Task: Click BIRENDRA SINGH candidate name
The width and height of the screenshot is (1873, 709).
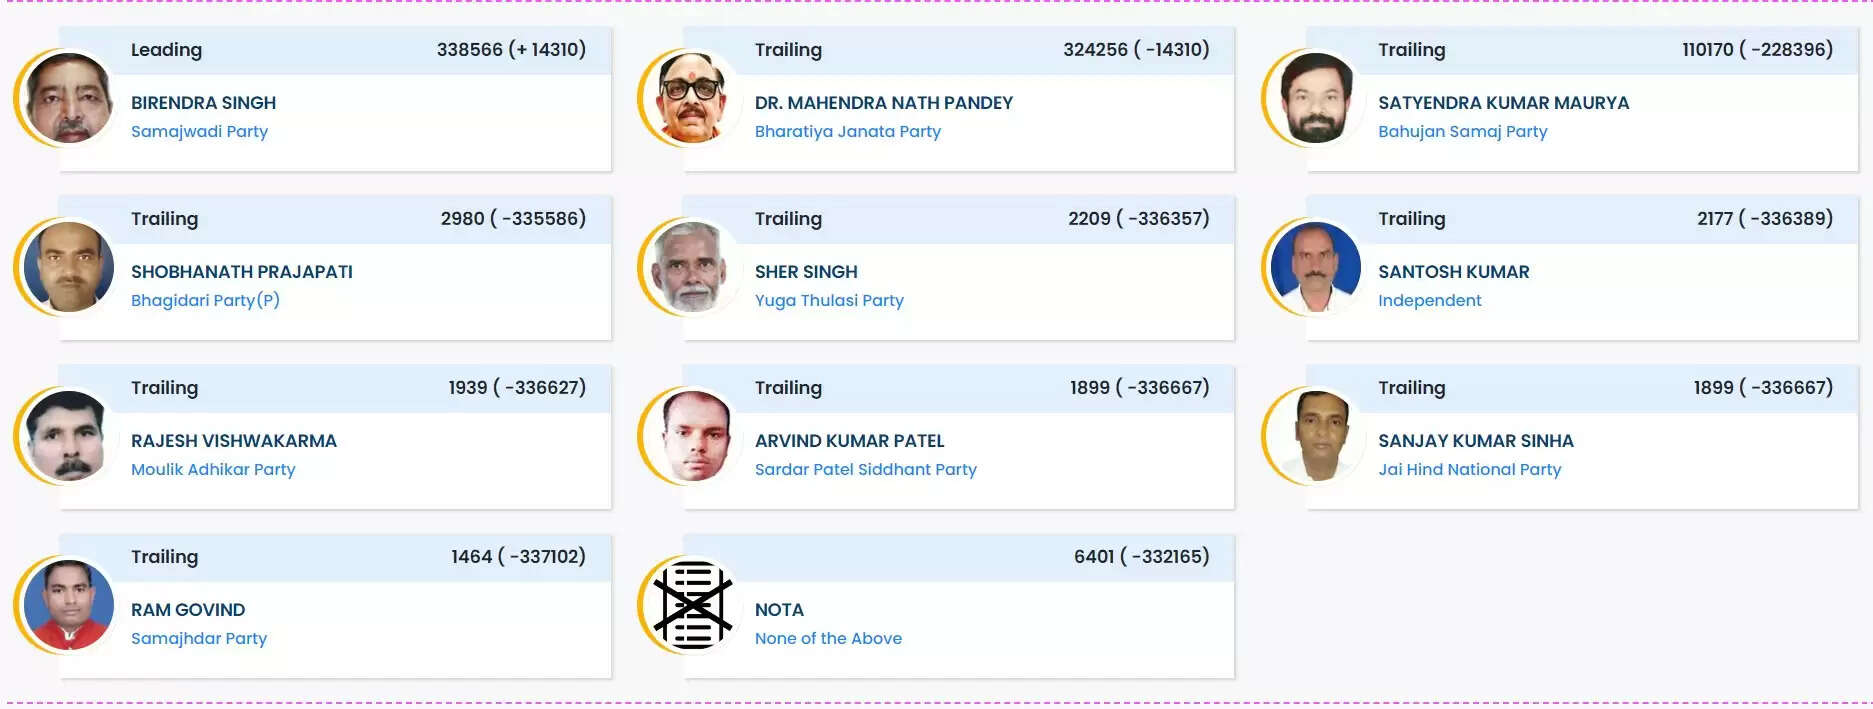Action: click(205, 102)
